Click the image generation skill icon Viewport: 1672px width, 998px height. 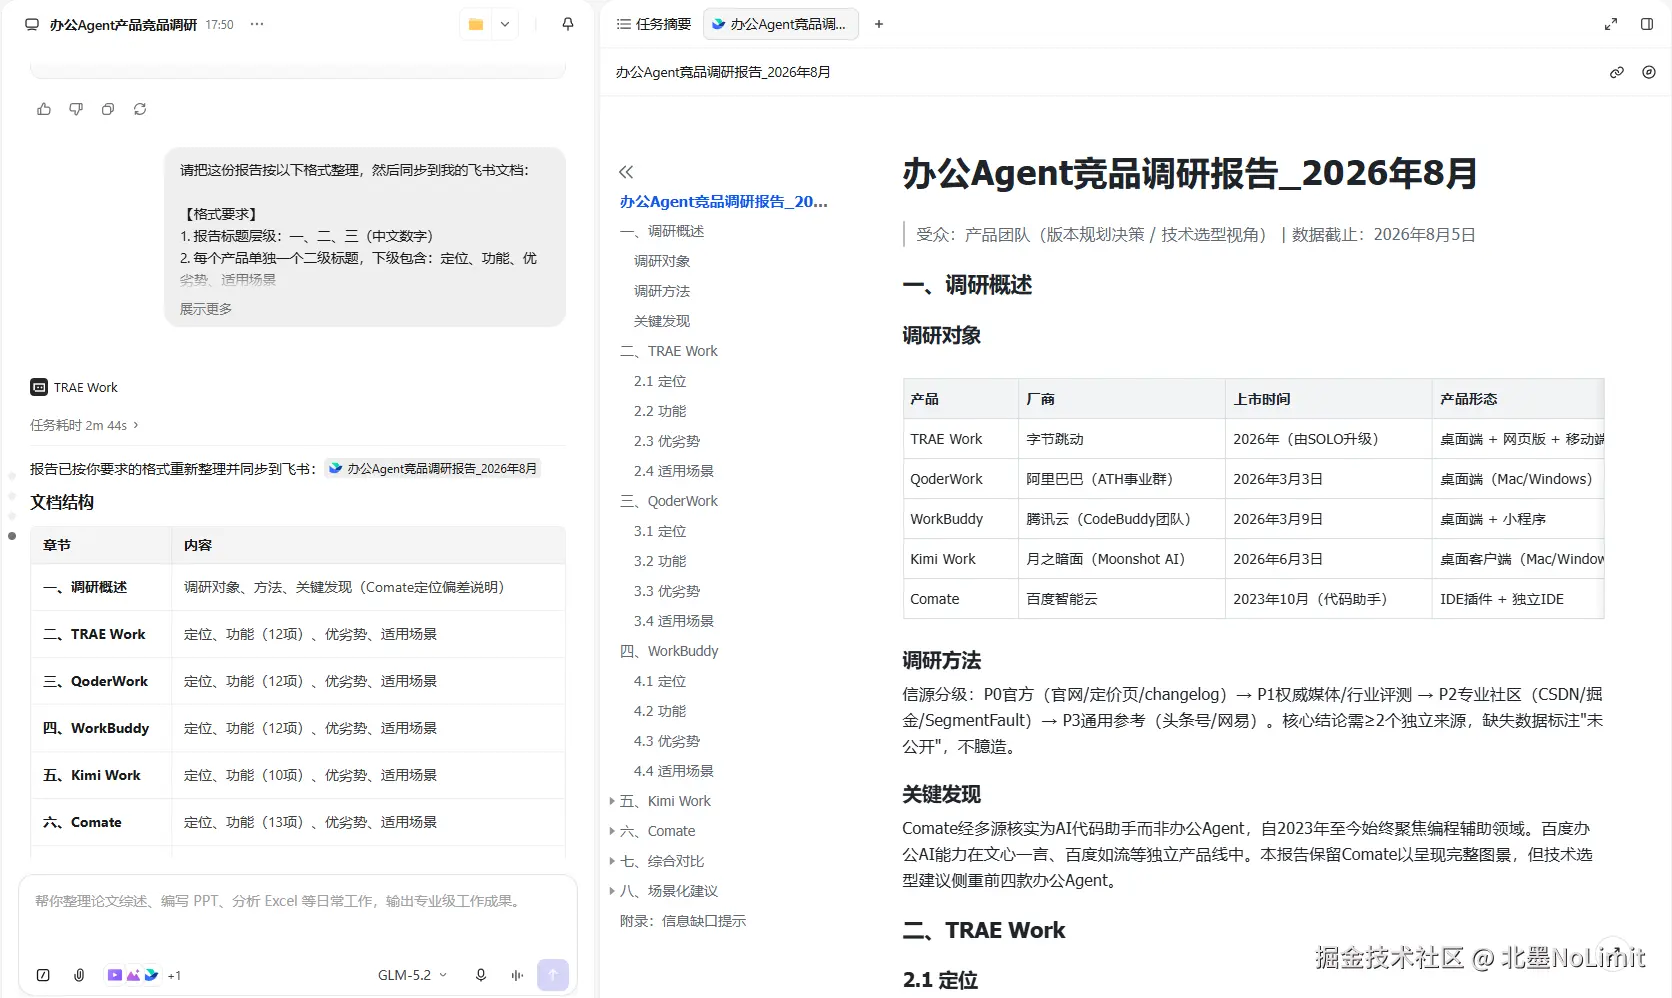[133, 975]
